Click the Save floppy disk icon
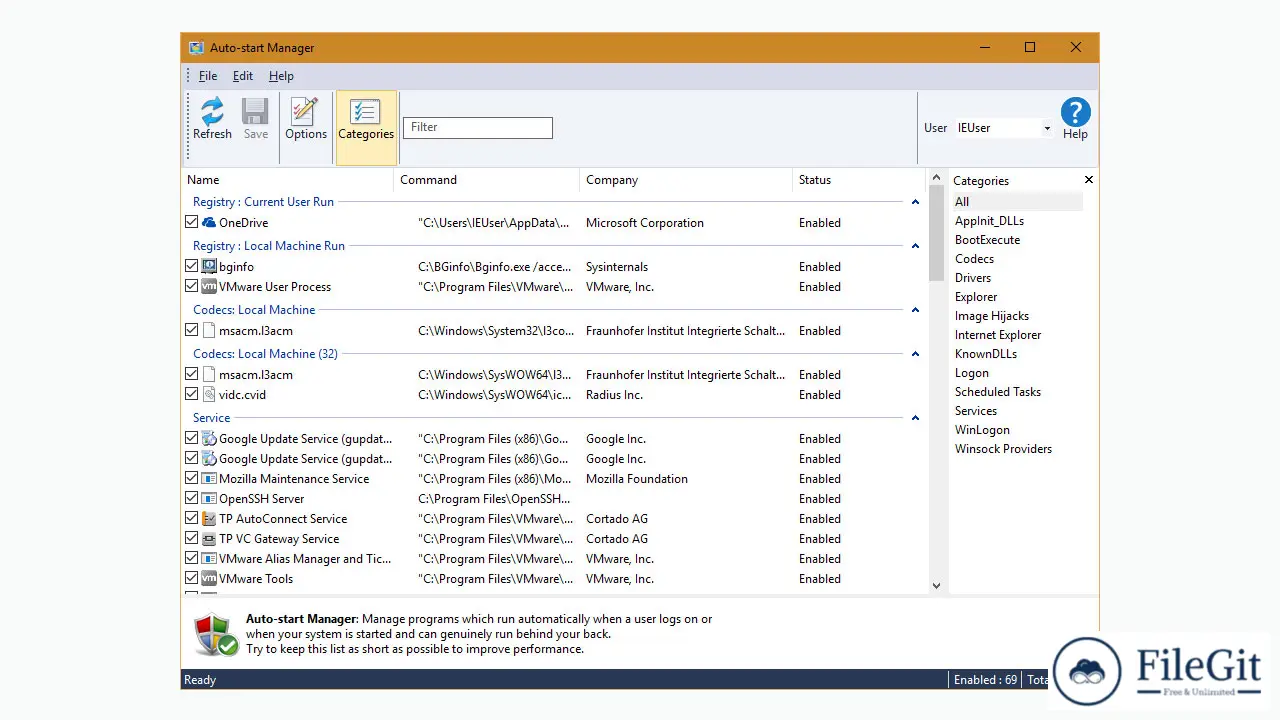The image size is (1280, 720). tap(255, 111)
